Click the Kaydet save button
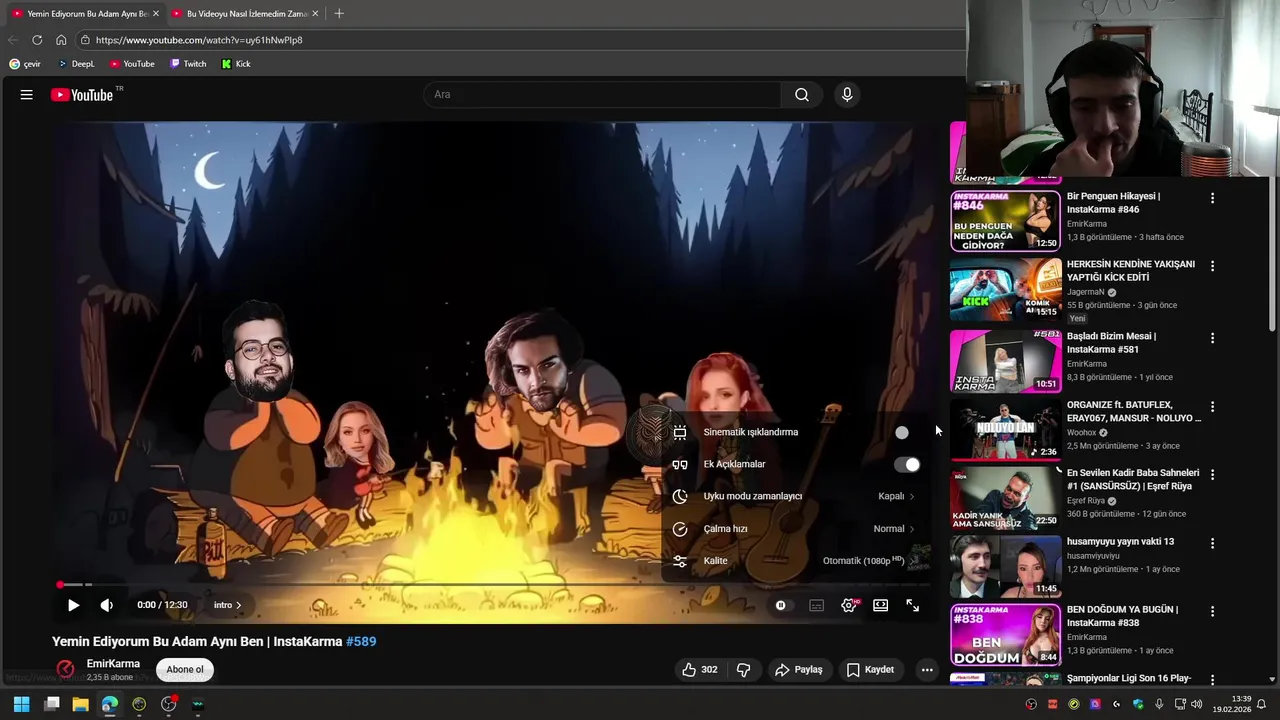Viewport: 1280px width, 720px height. [870, 670]
